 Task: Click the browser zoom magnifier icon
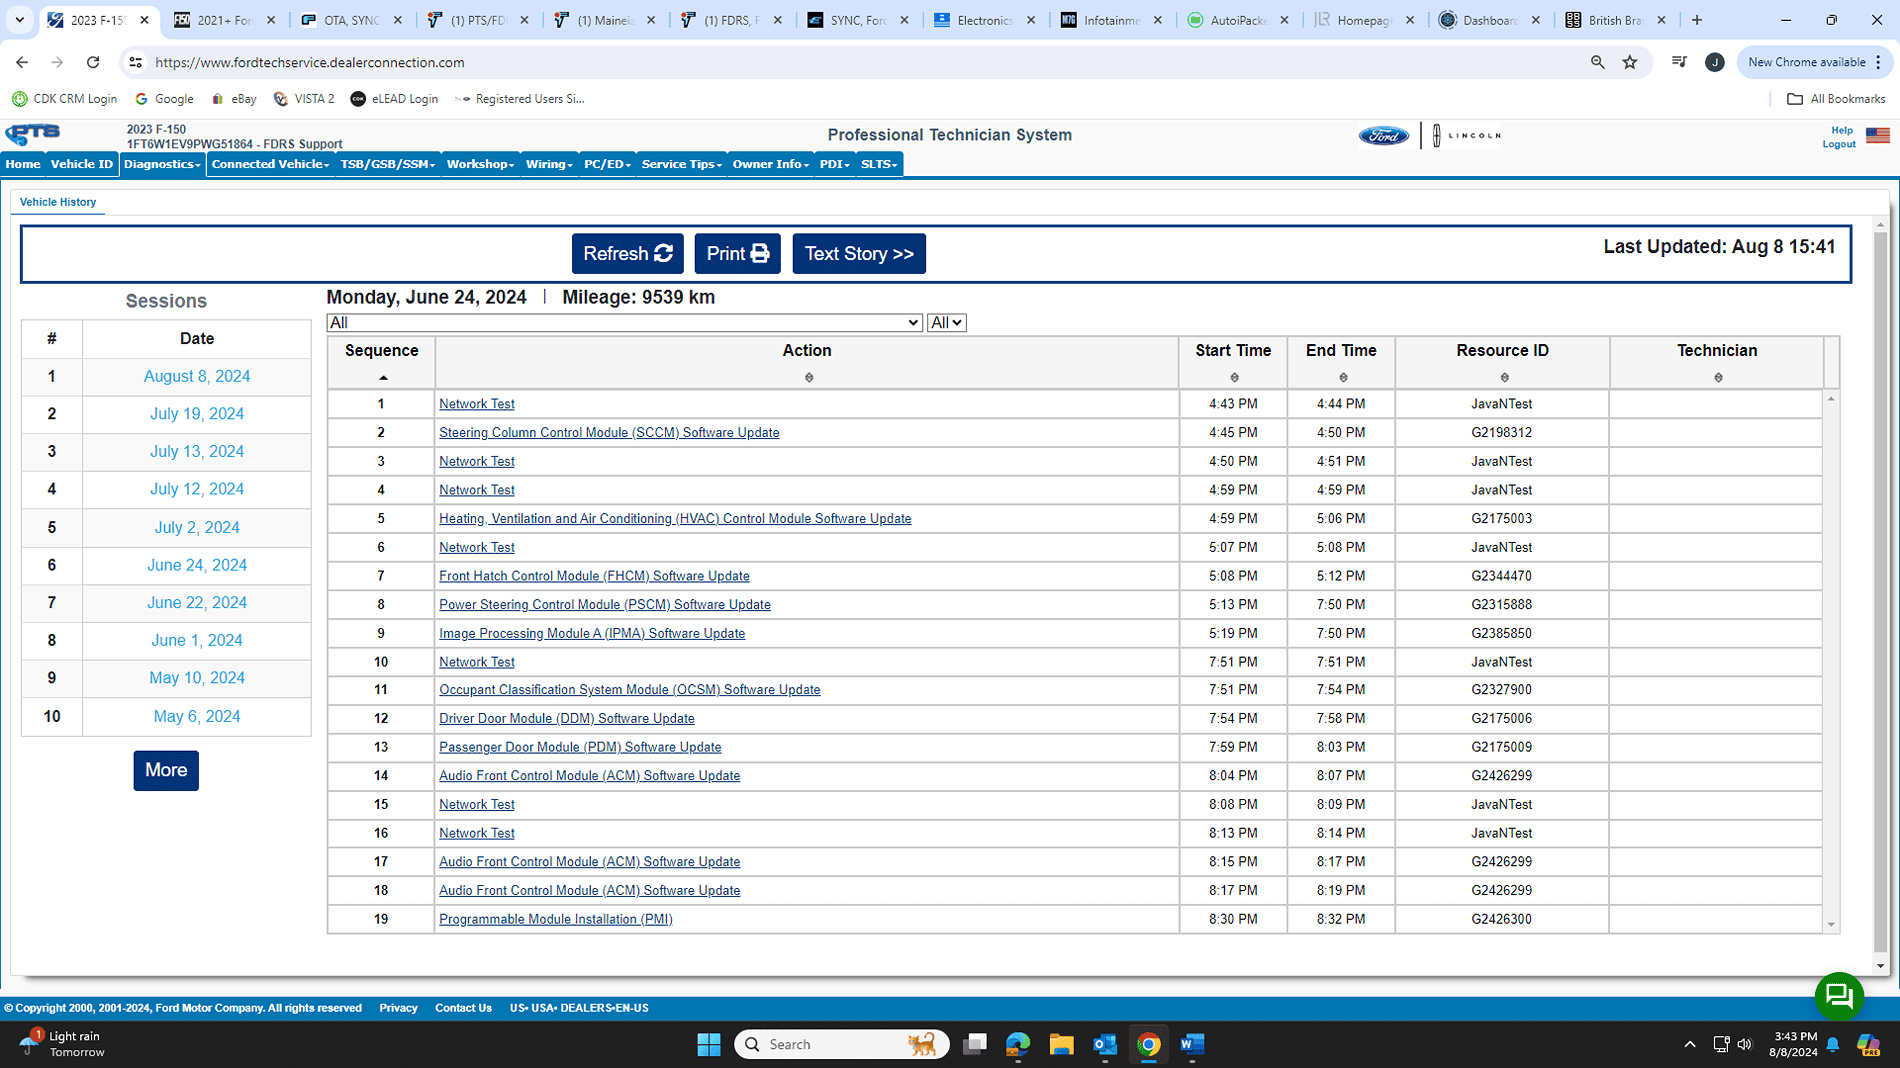tap(1597, 62)
